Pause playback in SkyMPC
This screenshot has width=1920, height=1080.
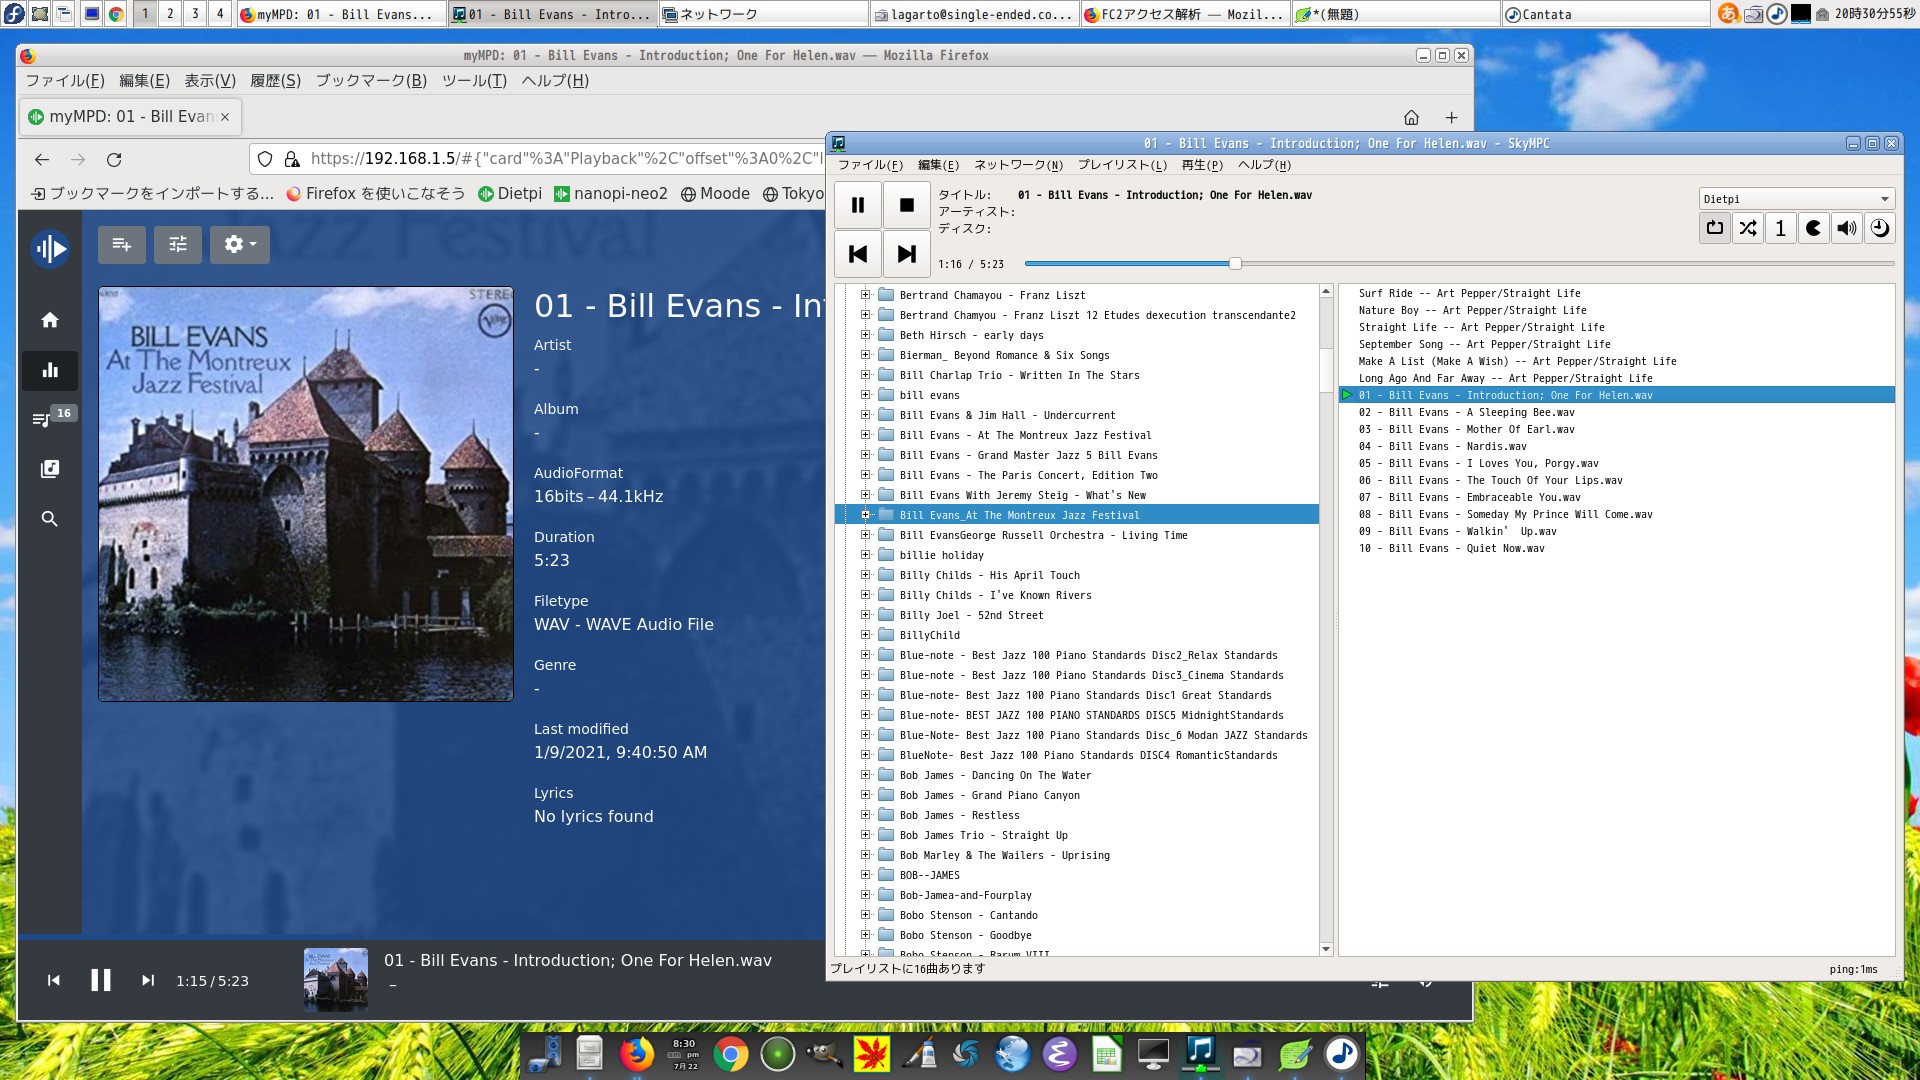(x=857, y=205)
